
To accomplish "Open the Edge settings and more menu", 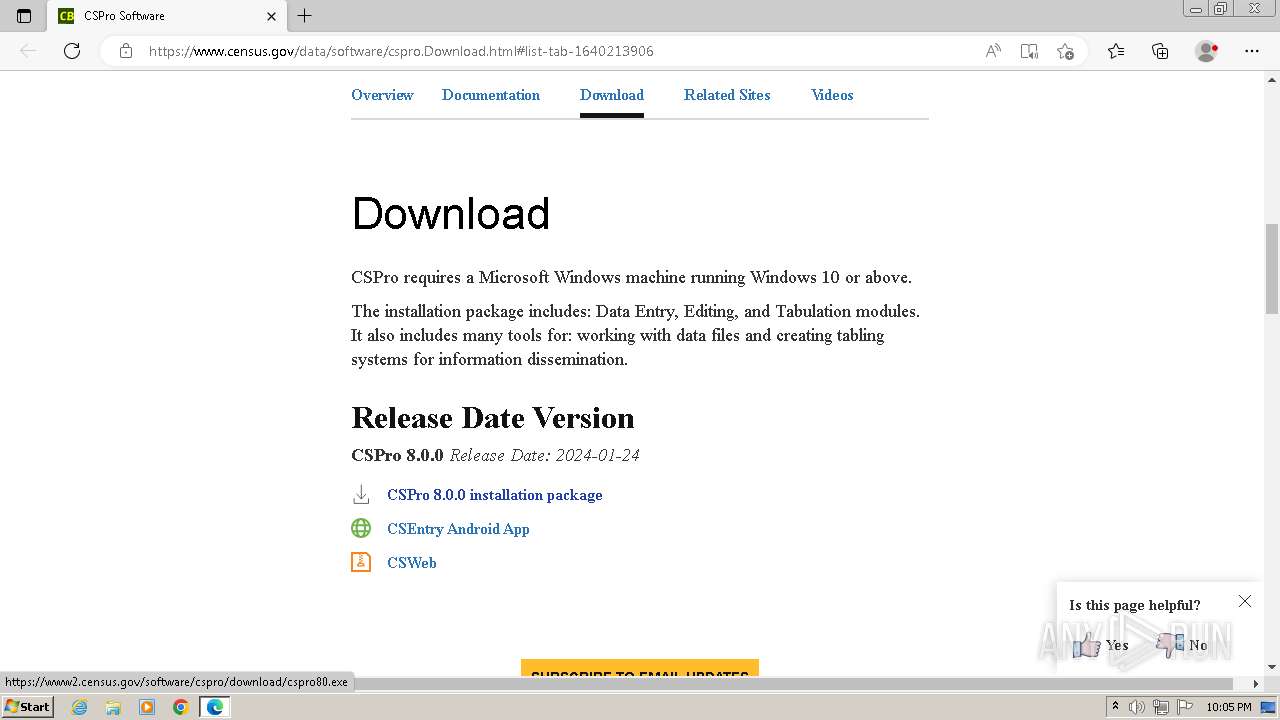I will (x=1252, y=51).
